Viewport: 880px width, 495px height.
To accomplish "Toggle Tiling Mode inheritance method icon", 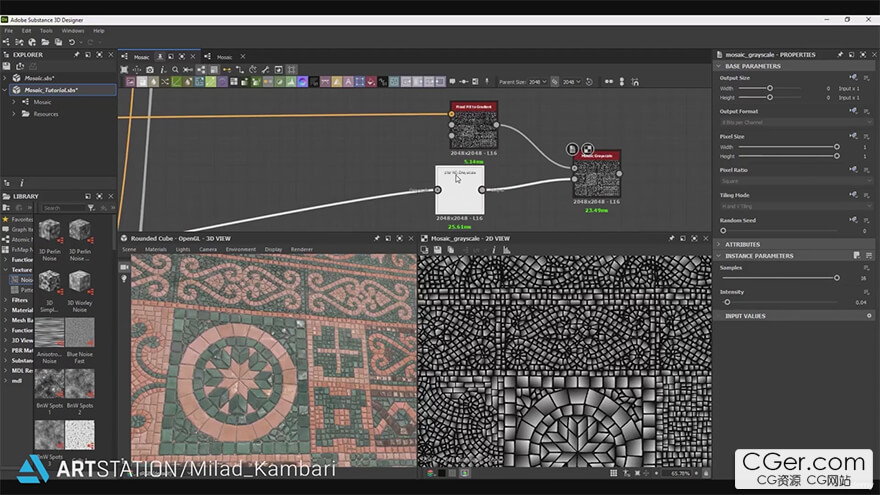I will (853, 195).
